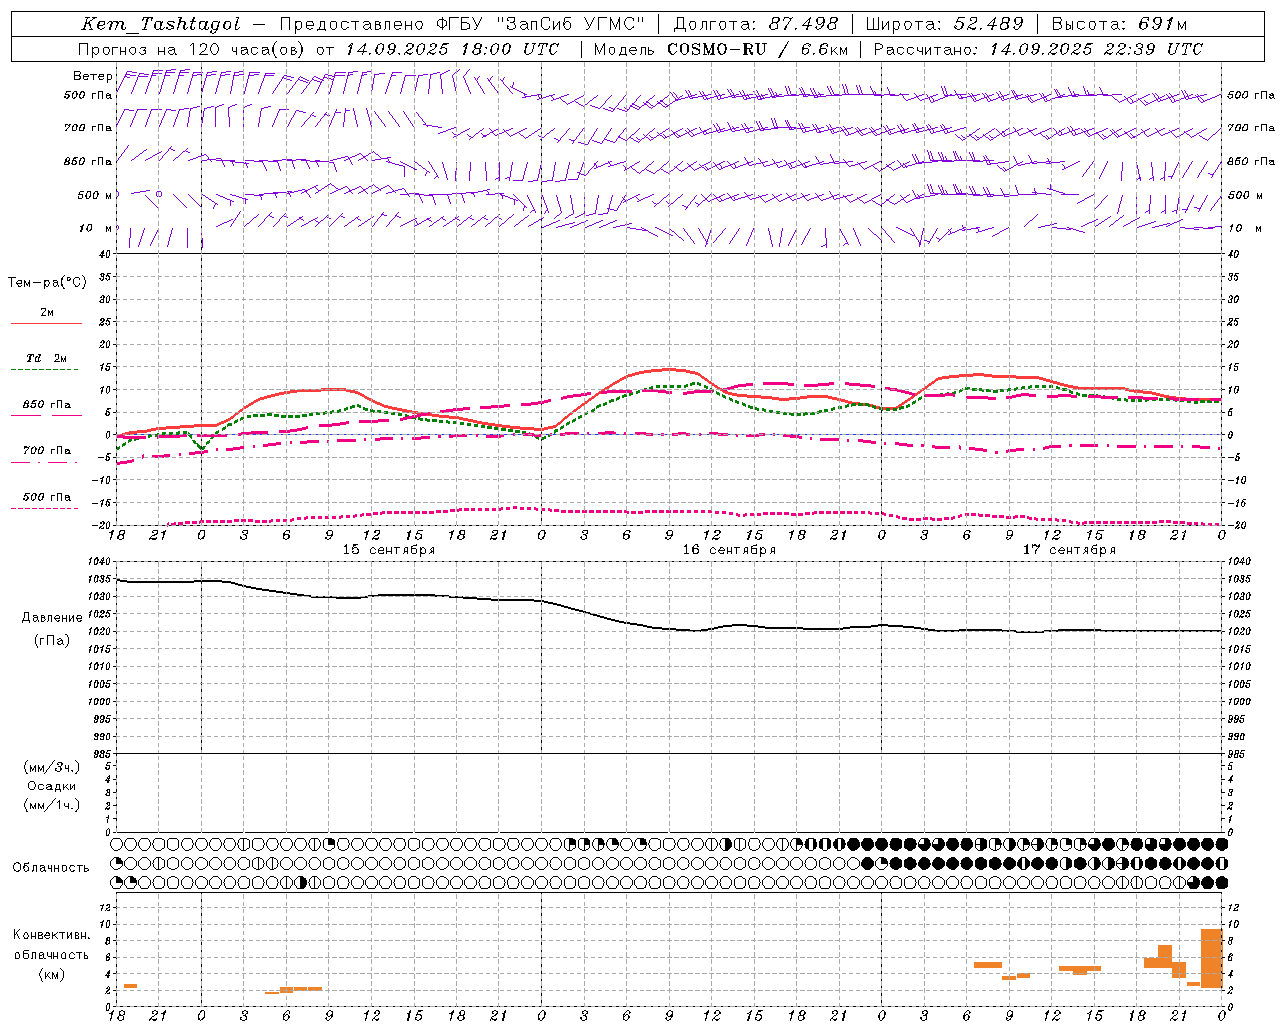The image size is (1280, 1024).
Task: Click the (мм/3ч.) precipitation unit label
Action: point(52,767)
